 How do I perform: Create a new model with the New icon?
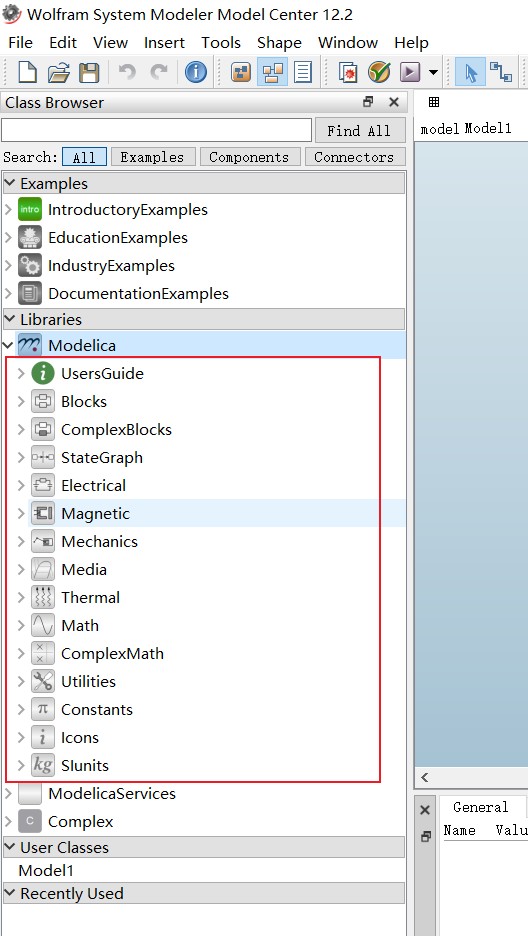pyautogui.click(x=27, y=73)
